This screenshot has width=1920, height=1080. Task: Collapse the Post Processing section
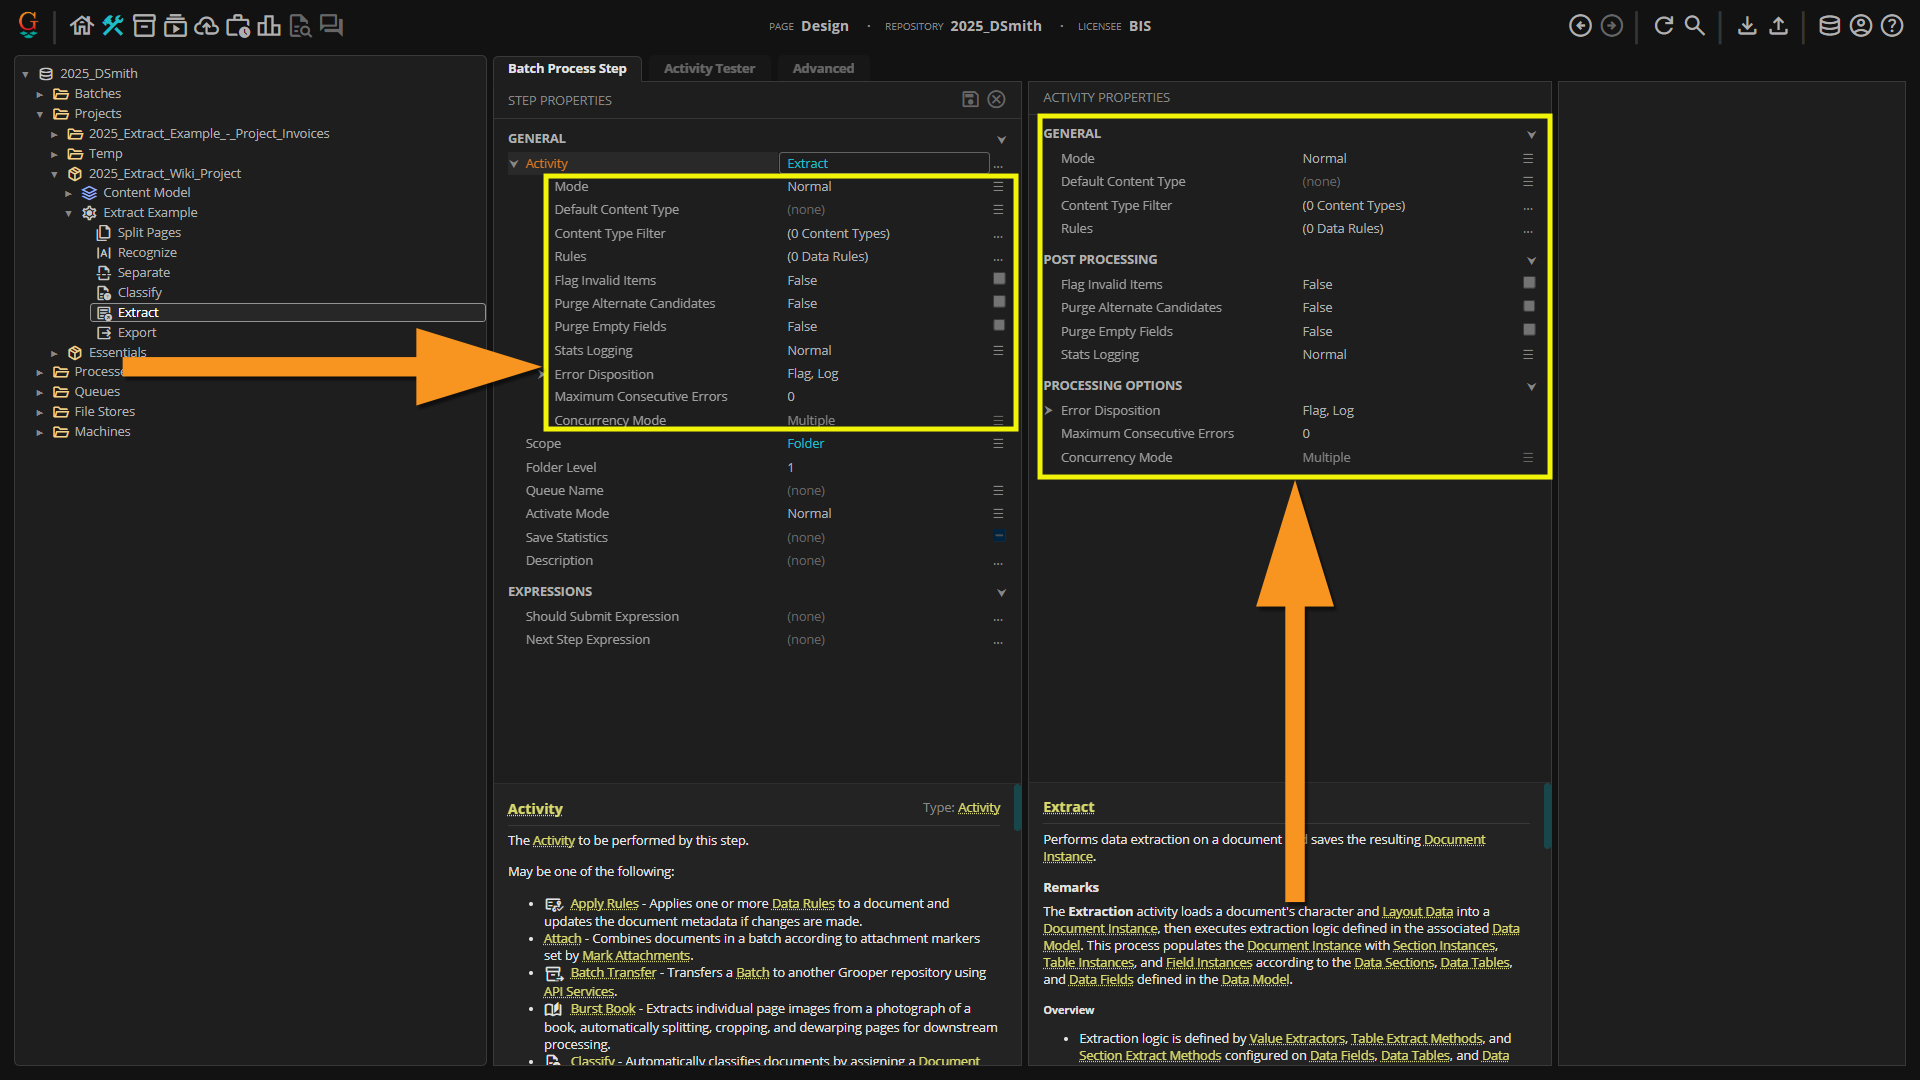pyautogui.click(x=1531, y=260)
